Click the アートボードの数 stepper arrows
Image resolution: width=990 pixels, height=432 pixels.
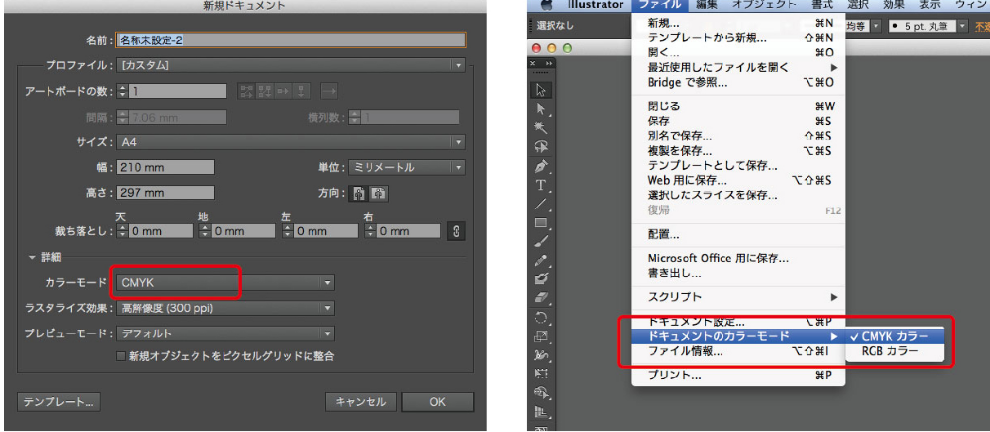[122, 91]
